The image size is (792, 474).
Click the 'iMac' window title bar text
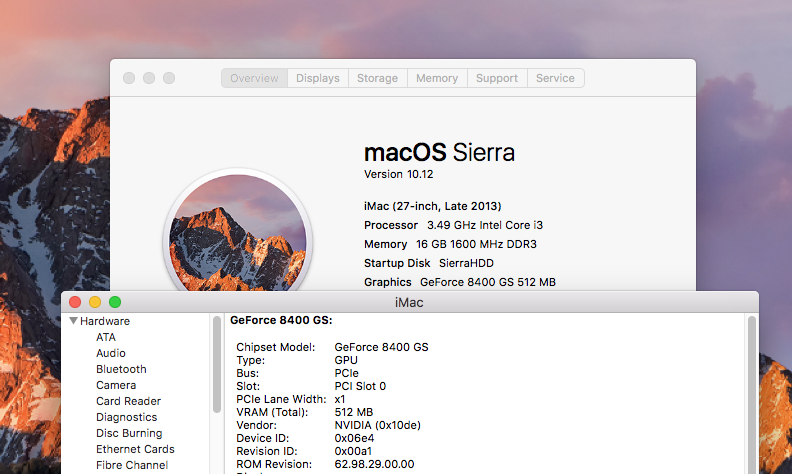point(409,303)
